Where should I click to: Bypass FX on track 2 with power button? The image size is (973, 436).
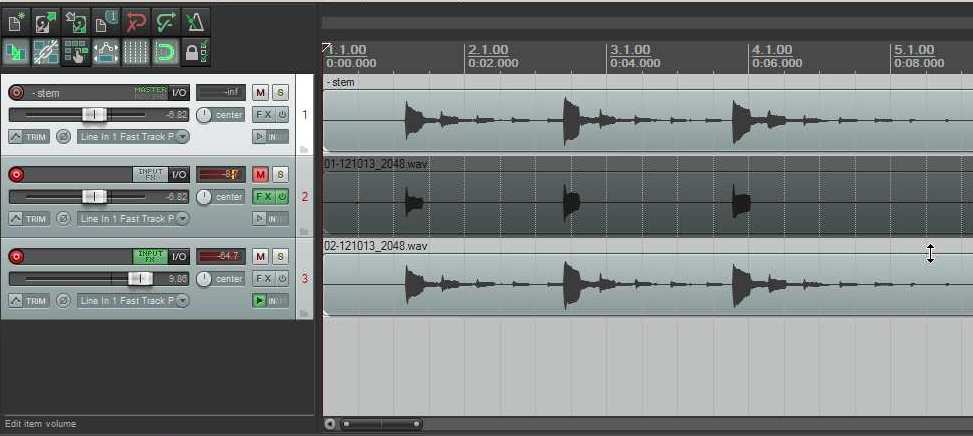(282, 197)
